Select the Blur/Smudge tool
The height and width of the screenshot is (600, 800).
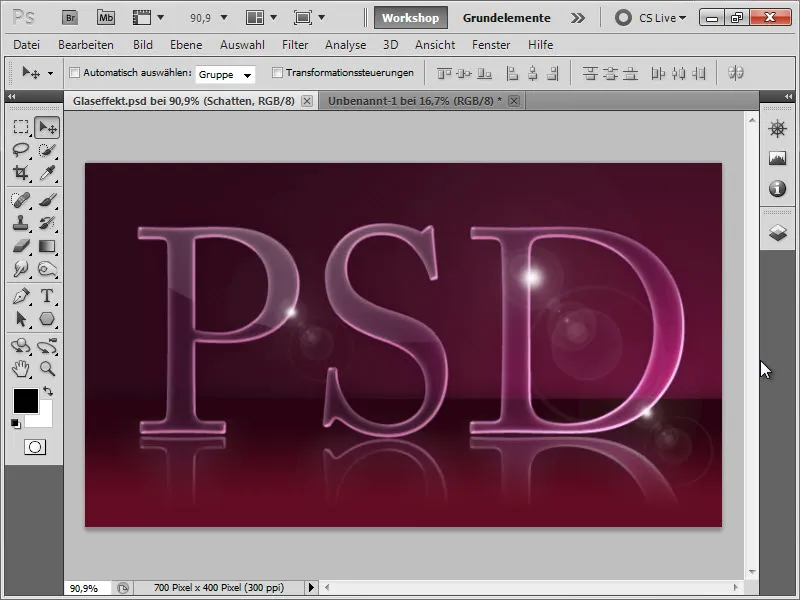21,269
